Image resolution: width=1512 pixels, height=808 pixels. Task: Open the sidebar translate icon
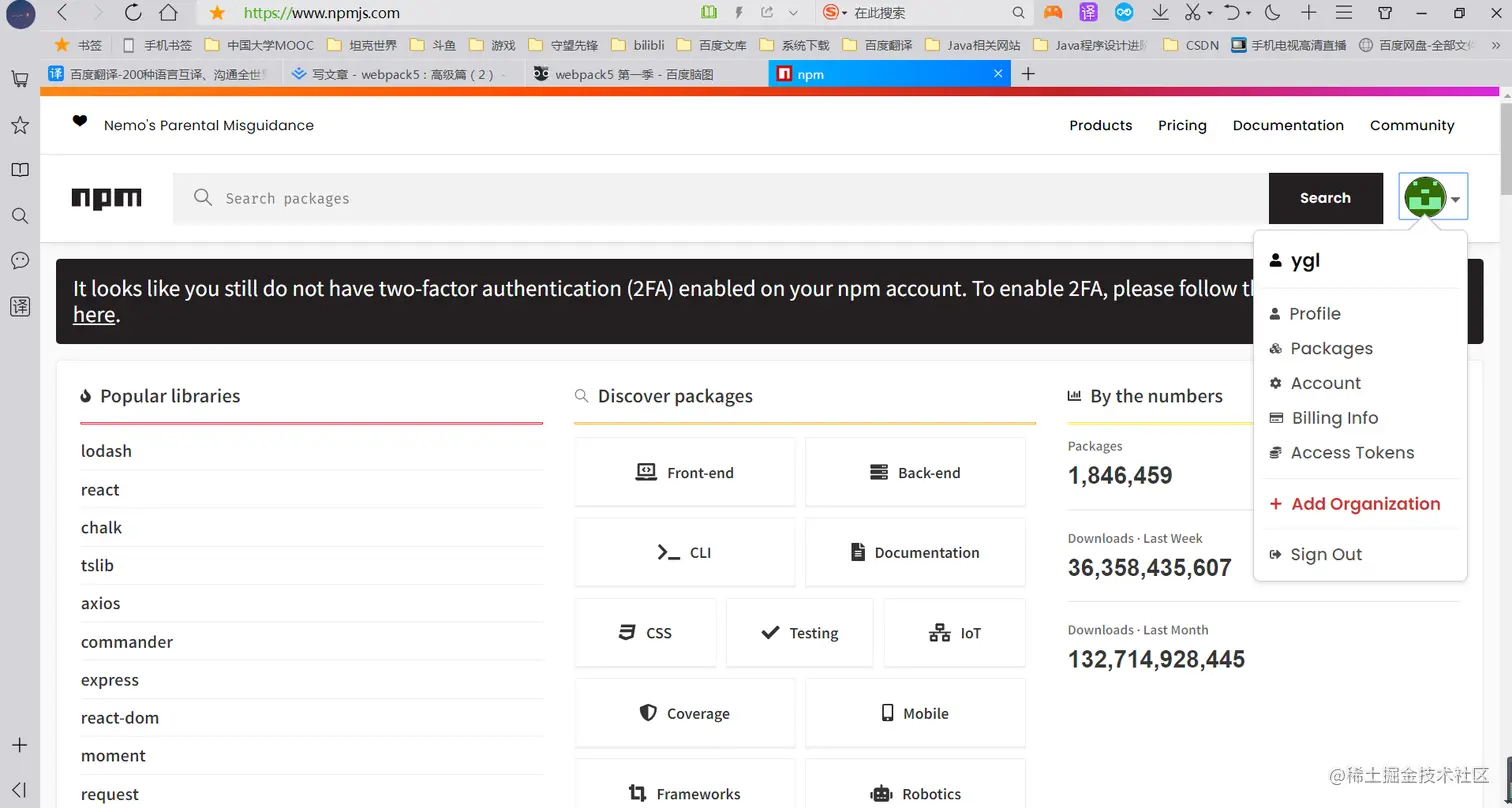click(19, 306)
